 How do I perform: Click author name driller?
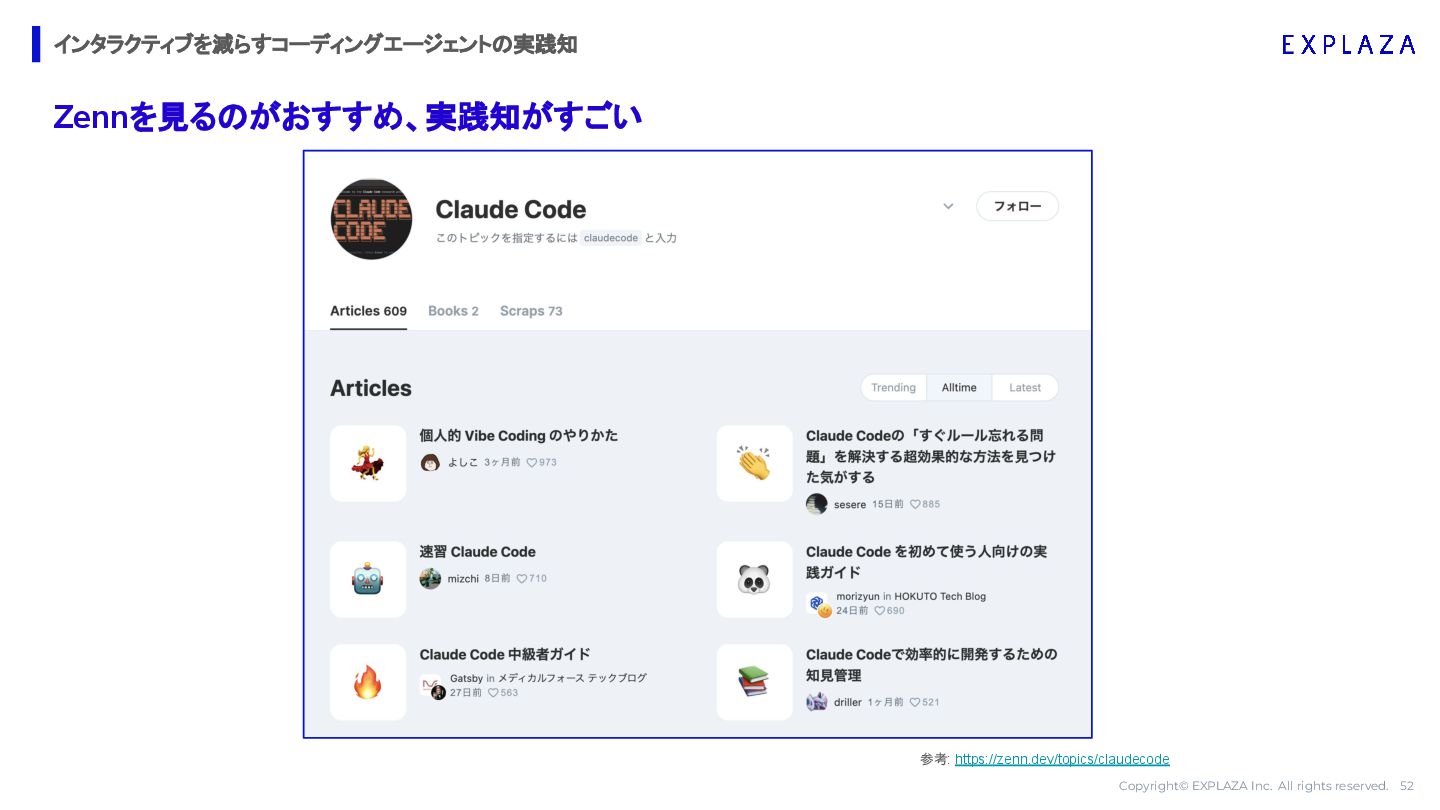pyautogui.click(x=848, y=702)
